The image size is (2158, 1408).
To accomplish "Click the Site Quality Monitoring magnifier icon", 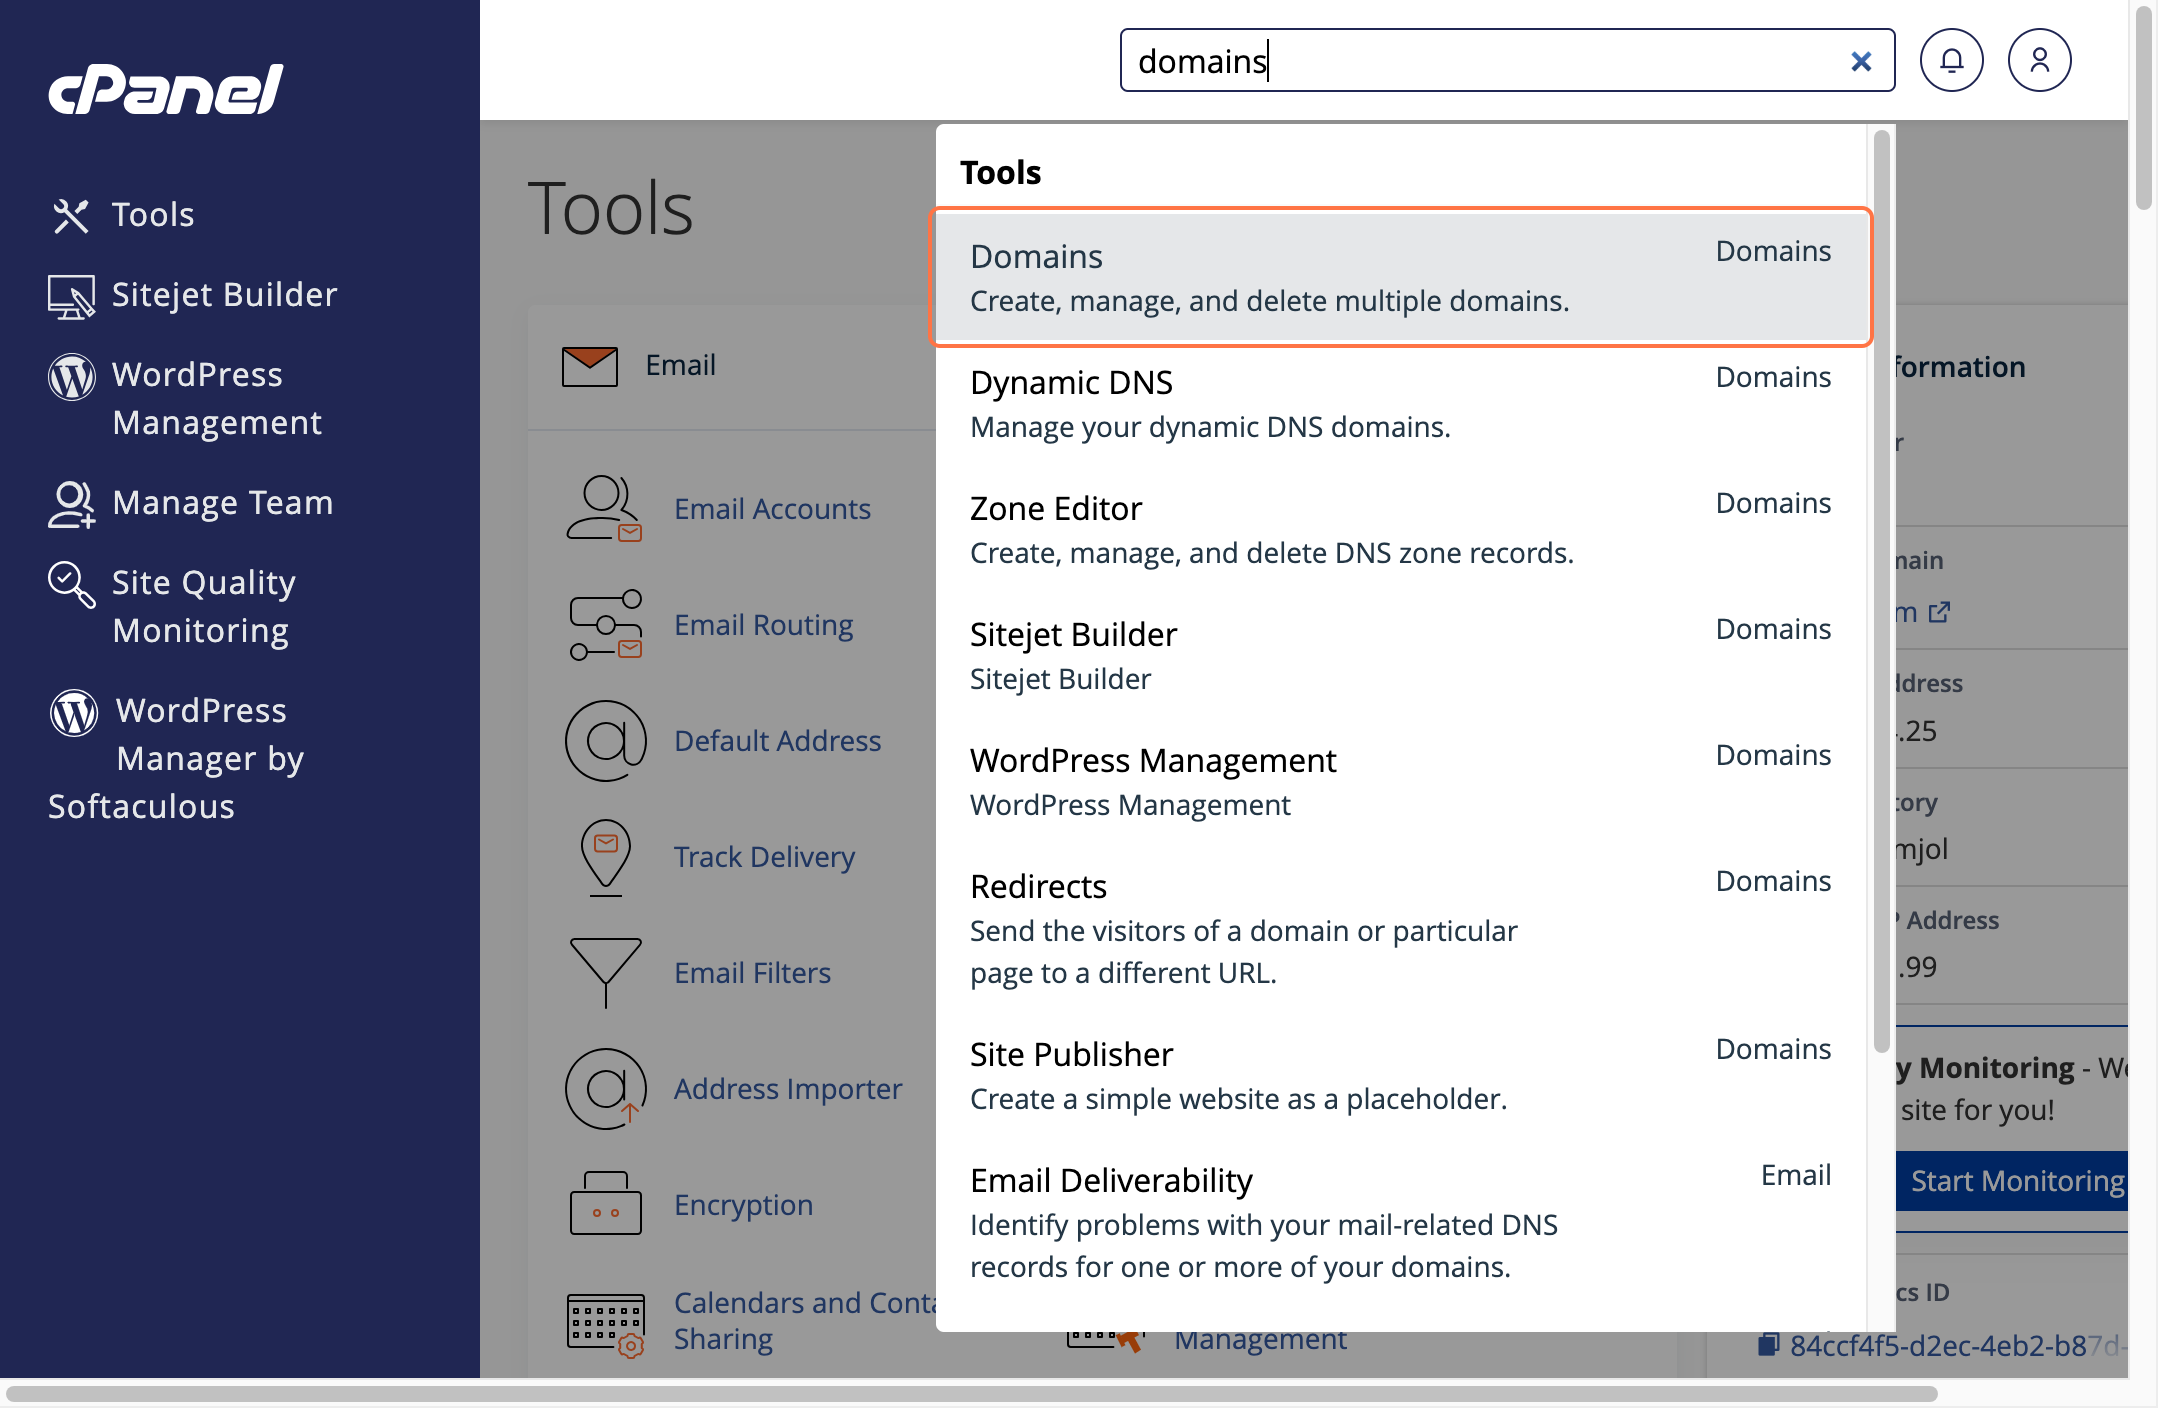I will point(72,584).
